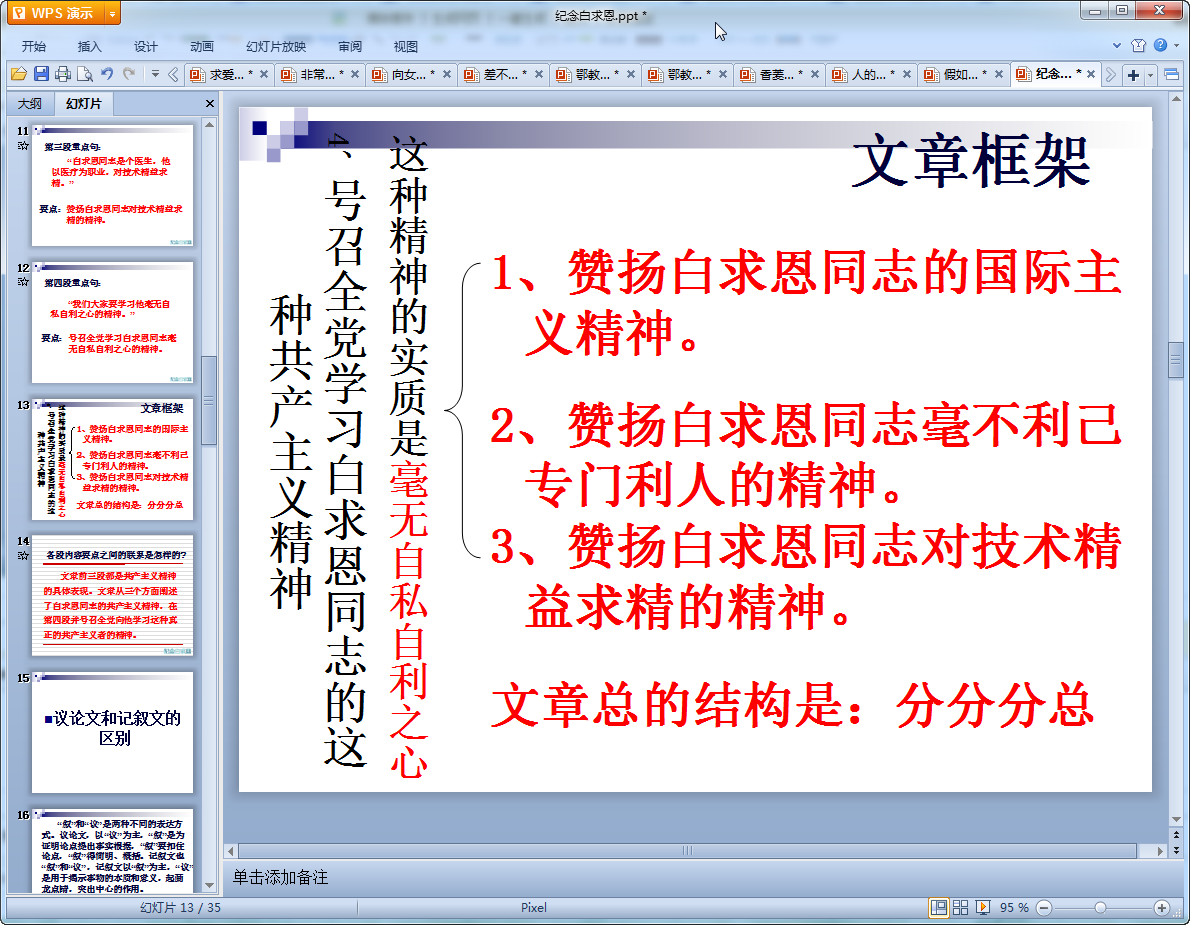Click the text 文章总的结构是：分分分总
The image size is (1190, 925).
792,705
